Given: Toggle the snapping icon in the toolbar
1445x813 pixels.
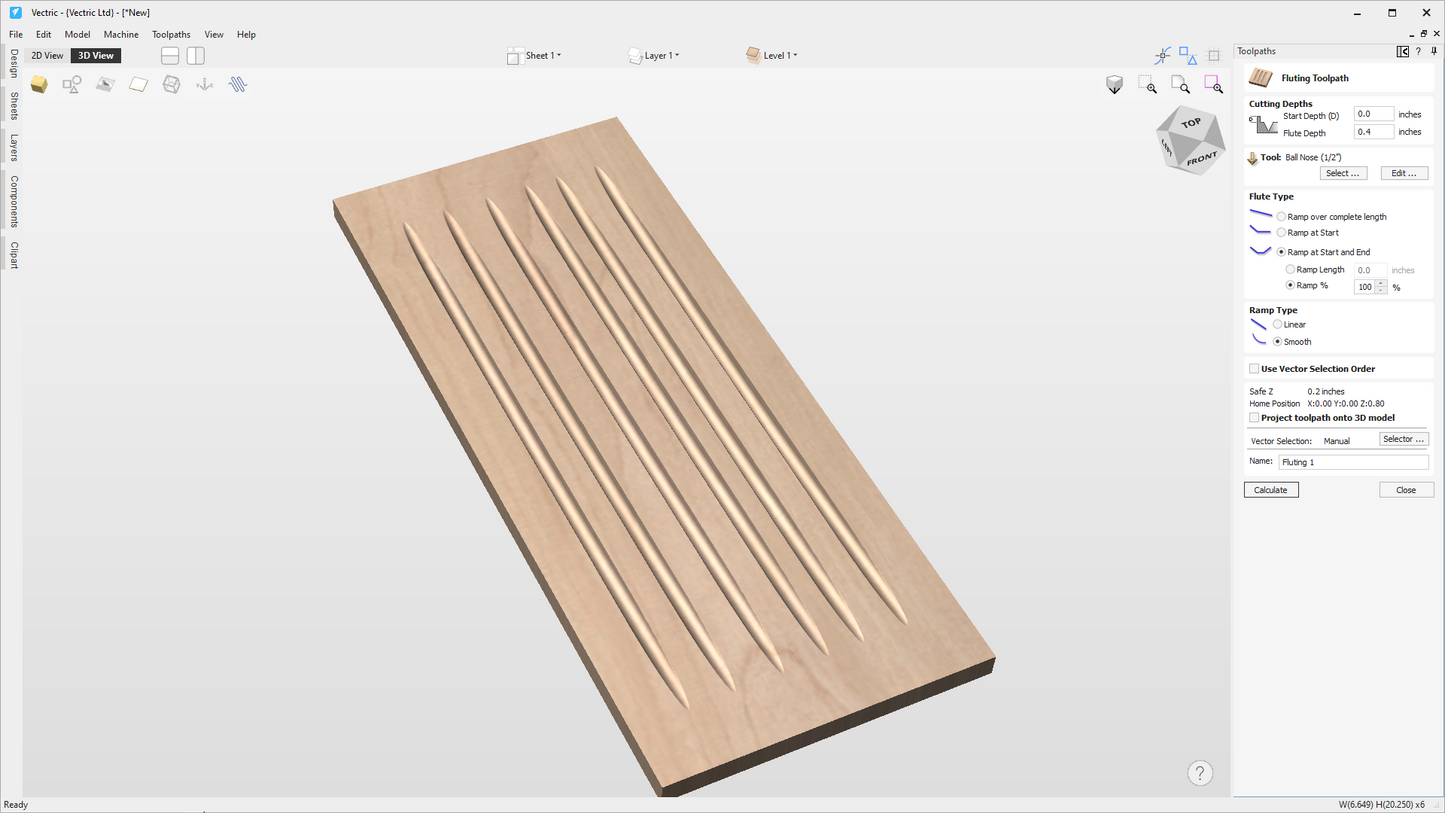Looking at the screenshot, I should tap(1162, 55).
